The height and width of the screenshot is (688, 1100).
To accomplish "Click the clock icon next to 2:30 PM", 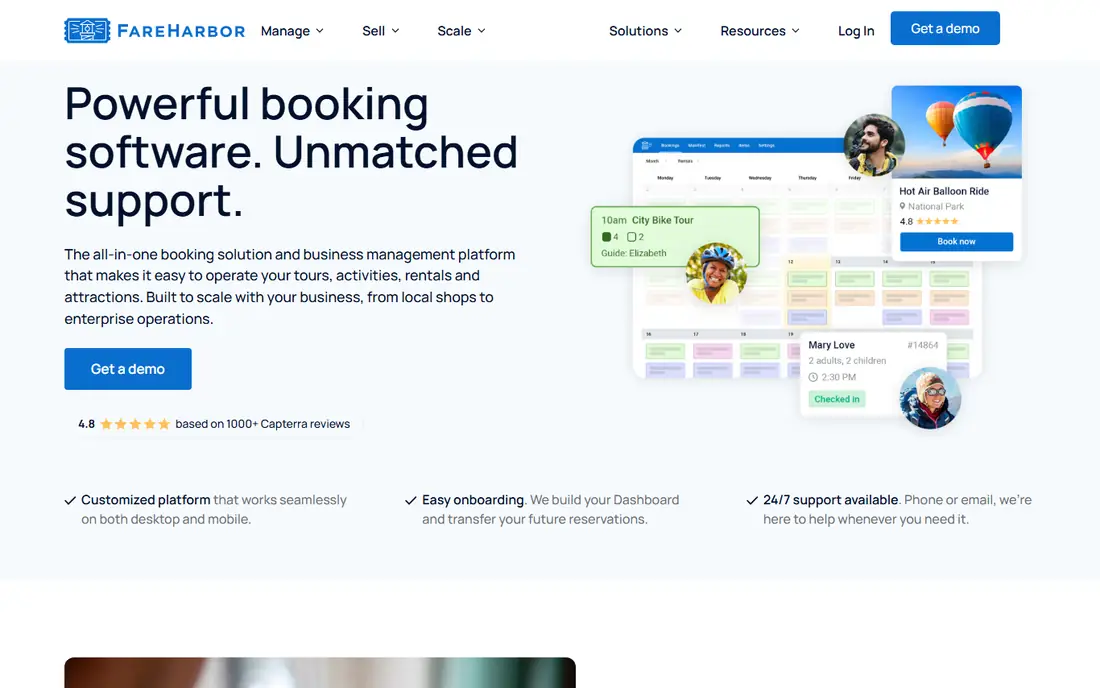I will (x=813, y=377).
